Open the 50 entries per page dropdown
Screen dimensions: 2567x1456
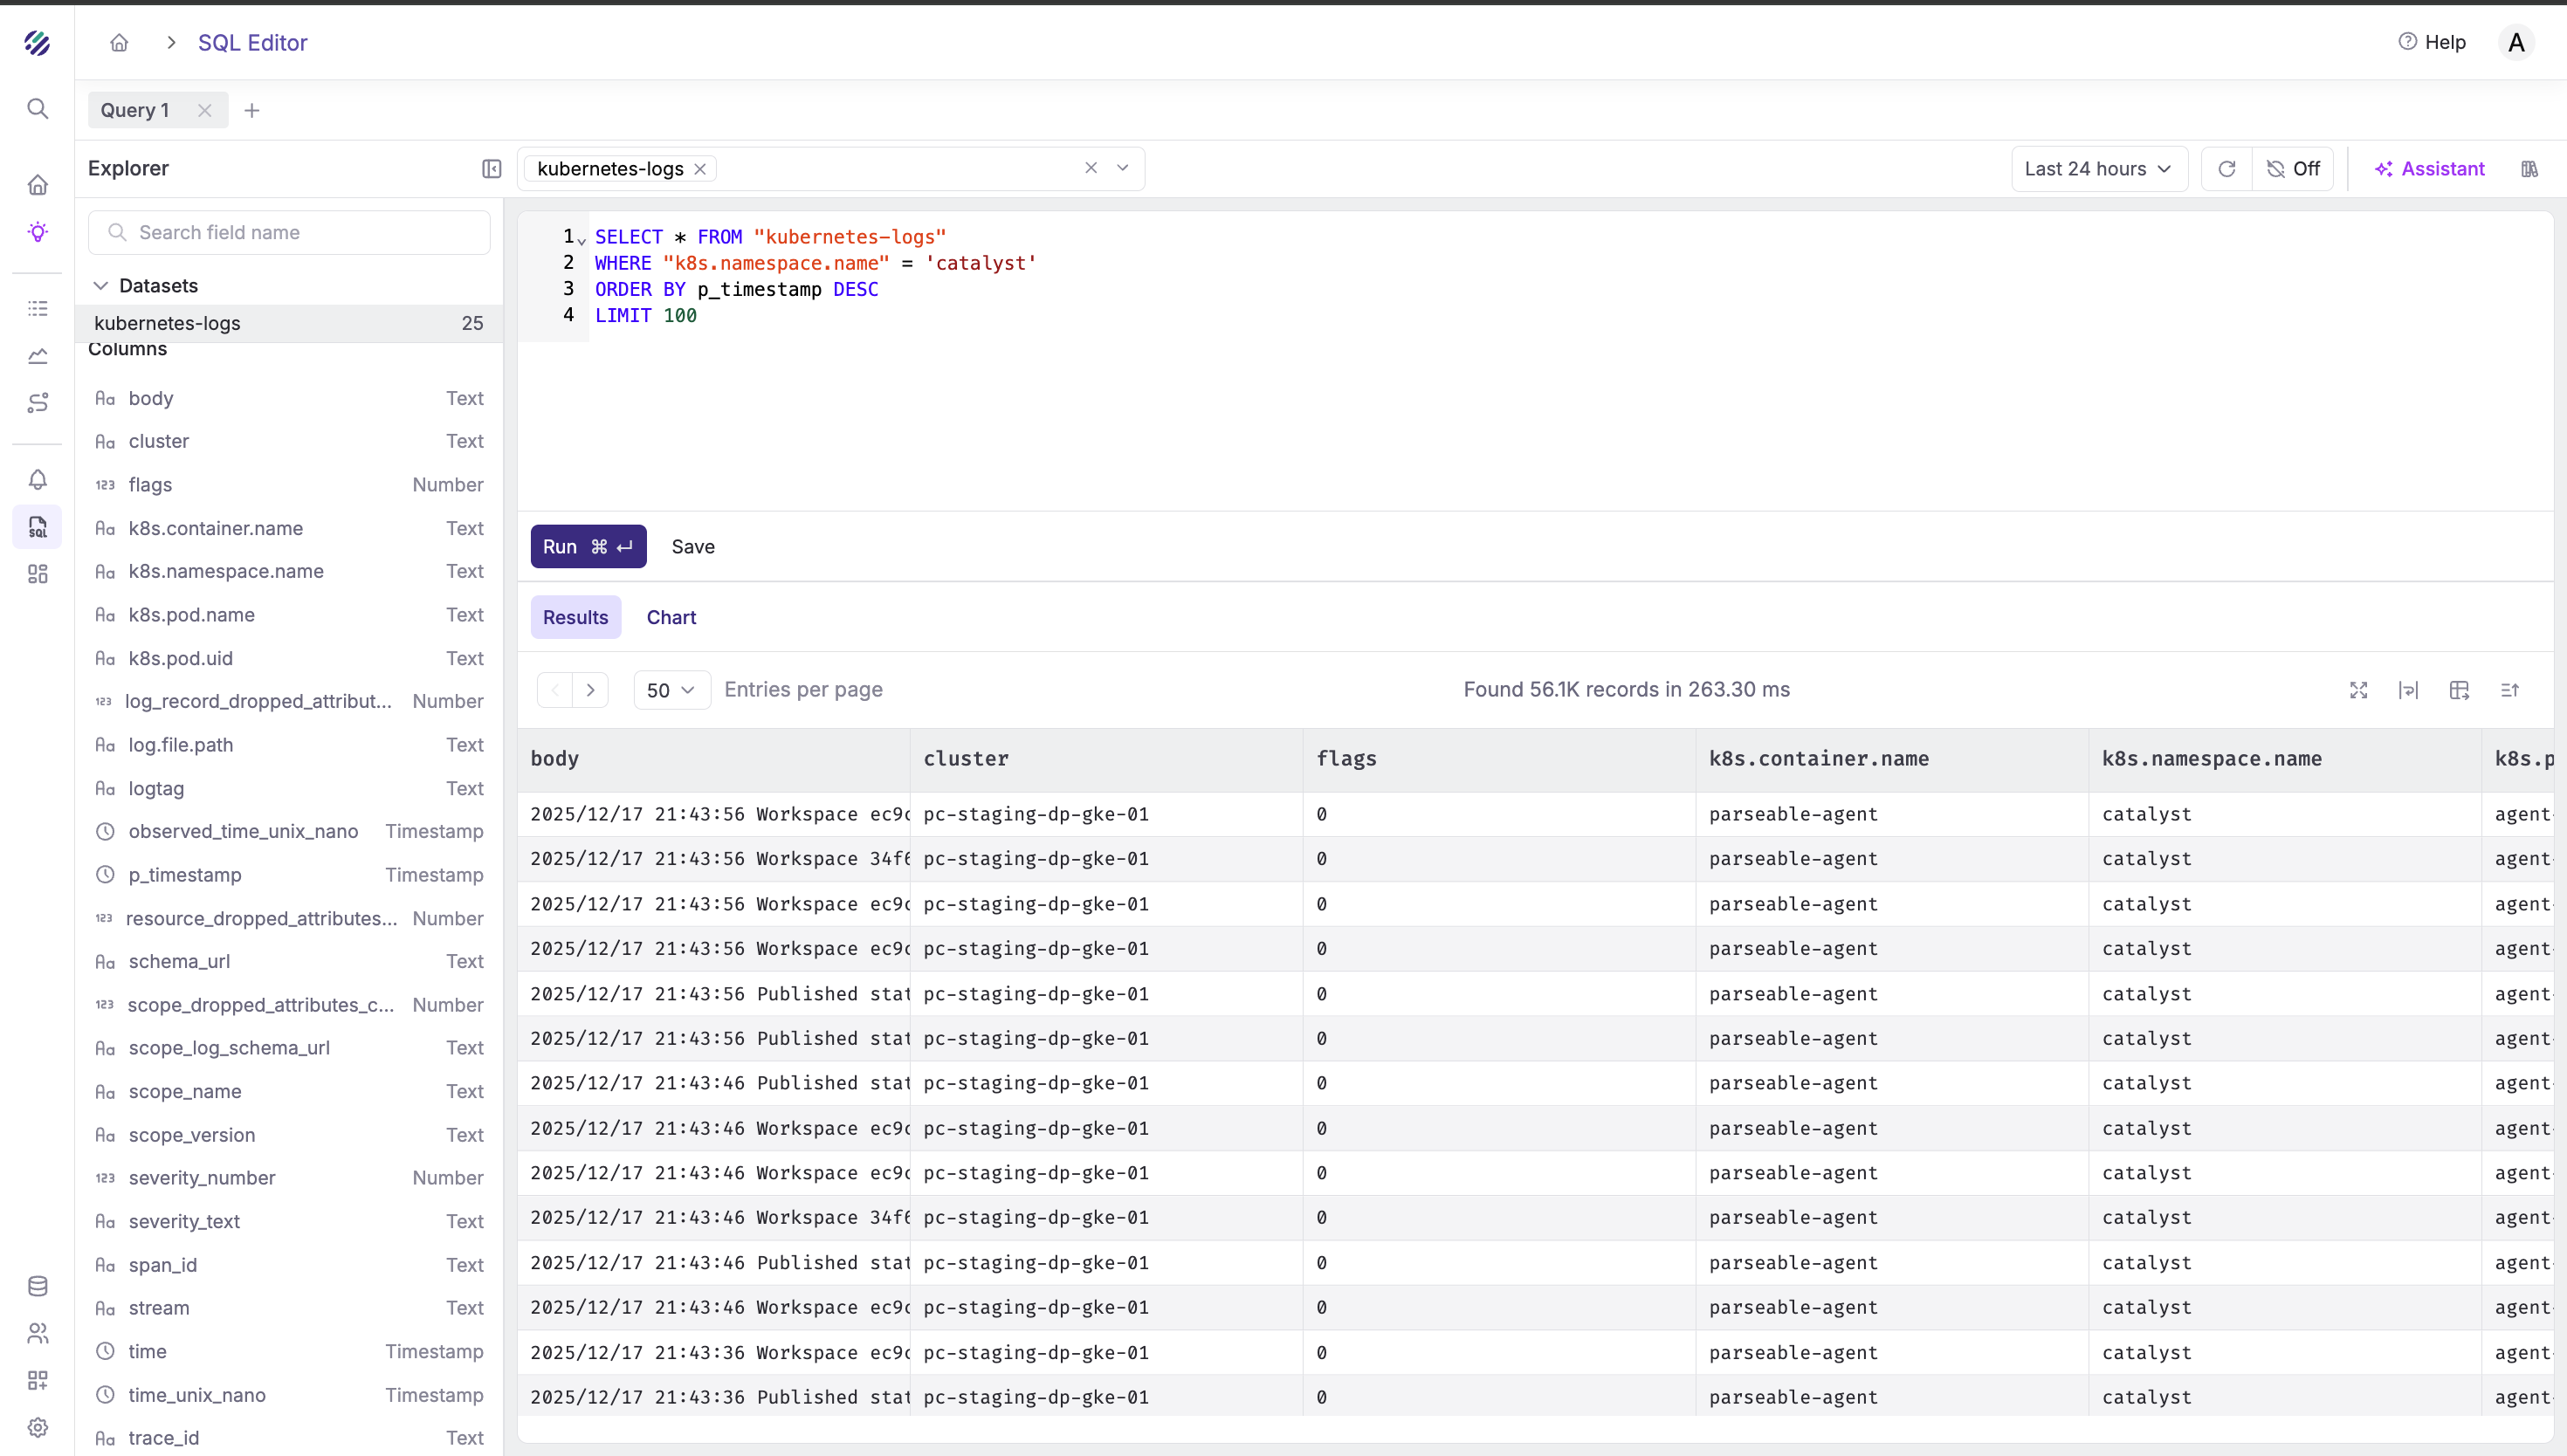coord(671,690)
